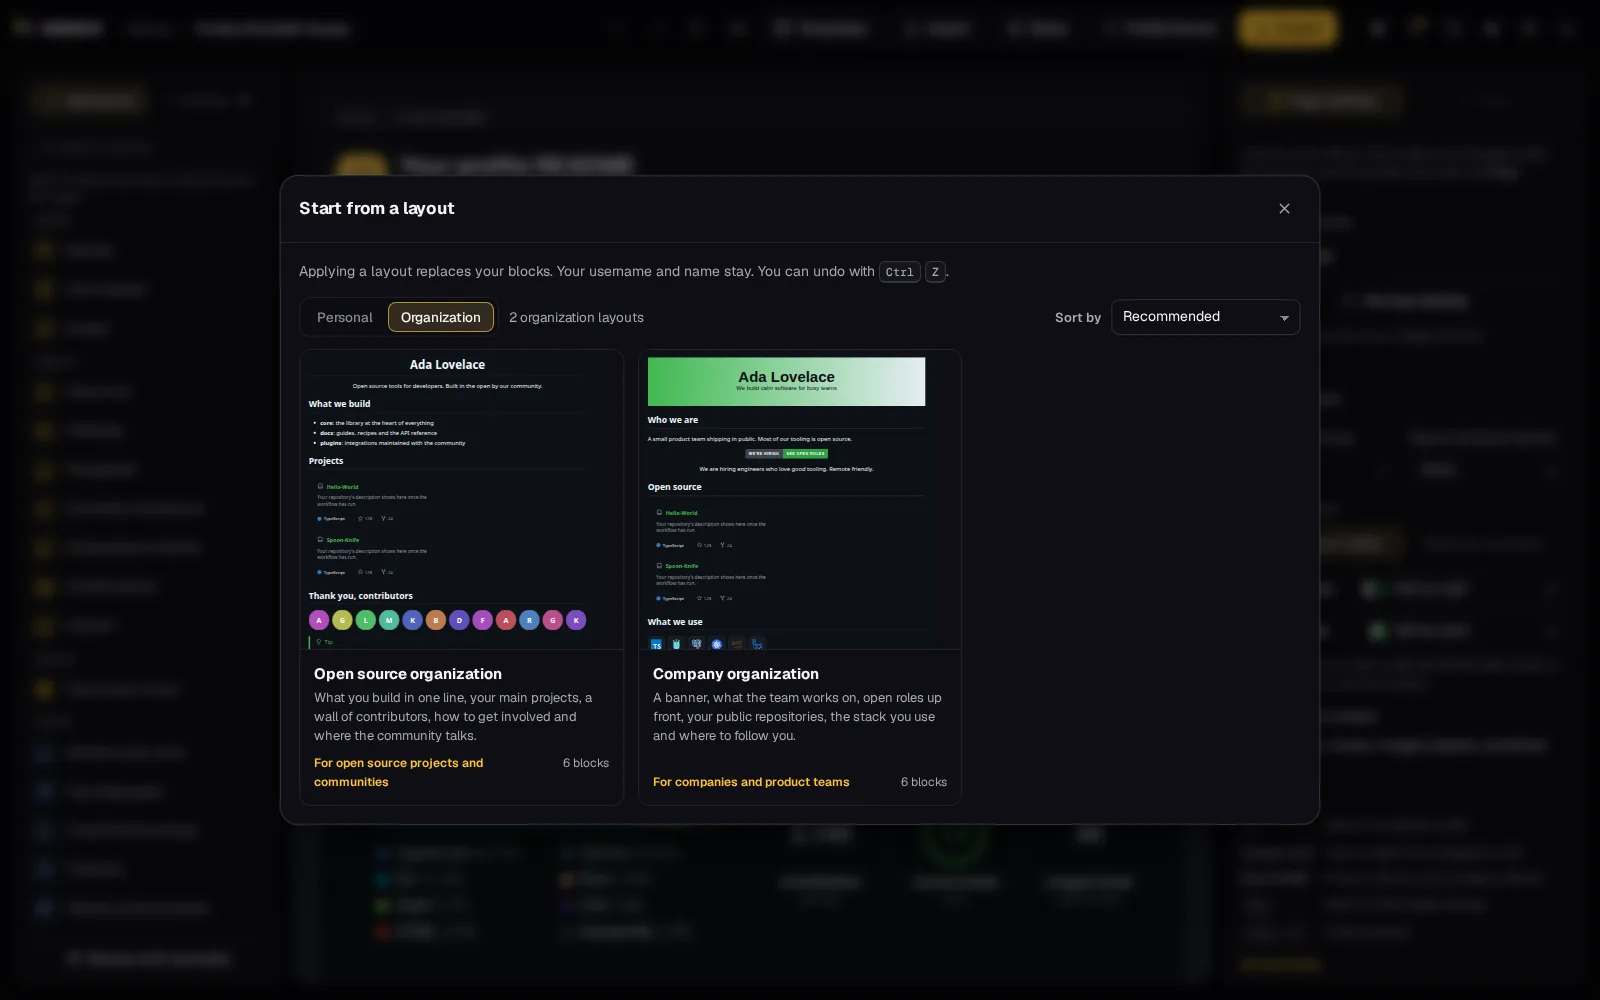Select the Organization layouts tab

click(441, 317)
